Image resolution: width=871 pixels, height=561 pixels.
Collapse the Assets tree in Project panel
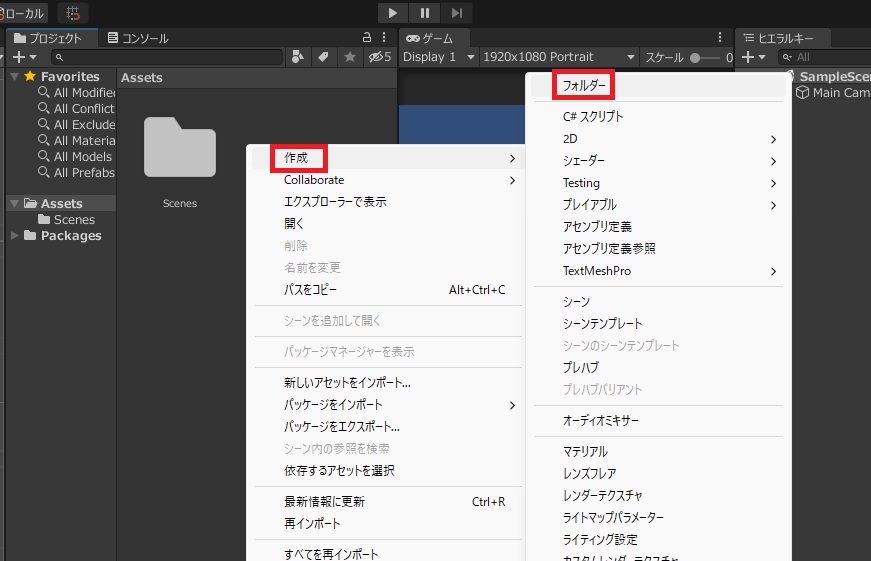point(14,204)
